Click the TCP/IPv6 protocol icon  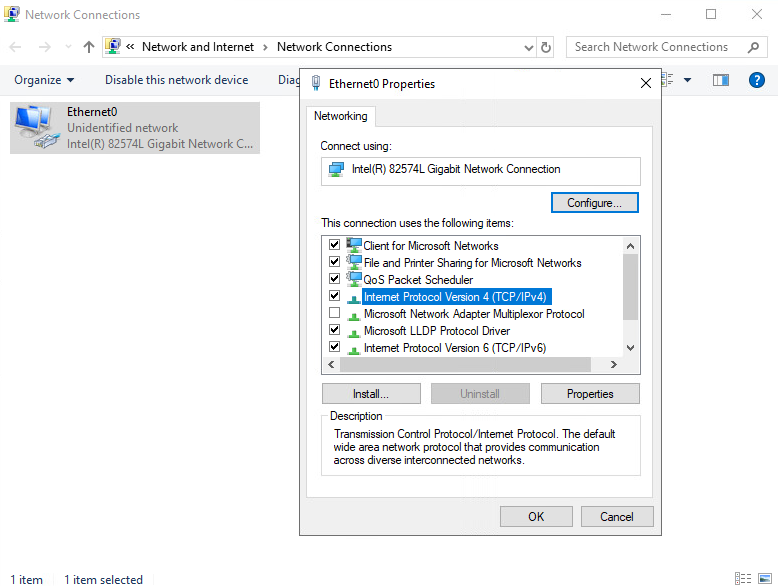point(354,349)
